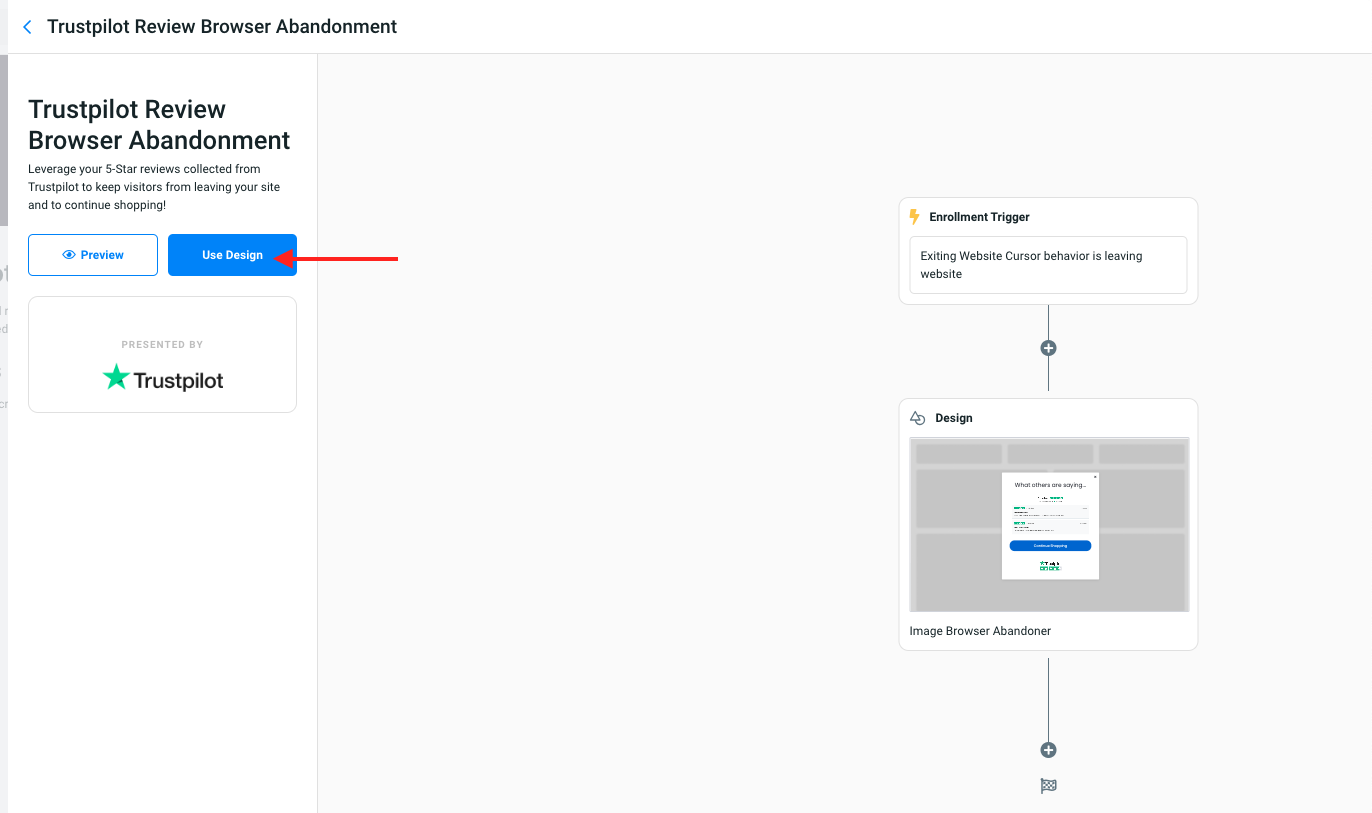This screenshot has width=1372, height=813.
Task: Open the Exiting Website Cursor behavior condition
Action: [x=1048, y=265]
